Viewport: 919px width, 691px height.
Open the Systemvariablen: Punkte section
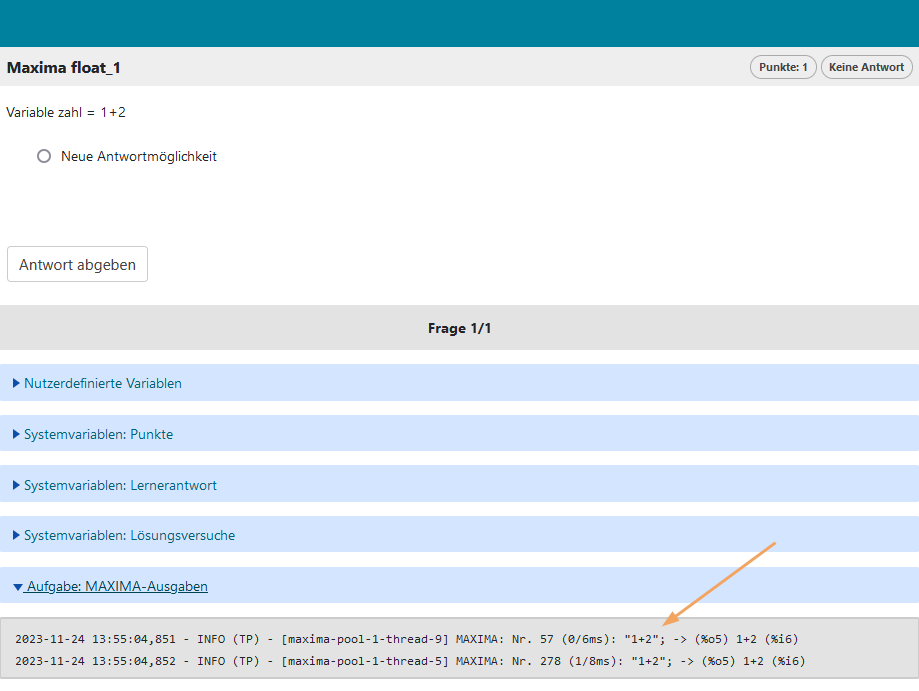[x=98, y=434]
